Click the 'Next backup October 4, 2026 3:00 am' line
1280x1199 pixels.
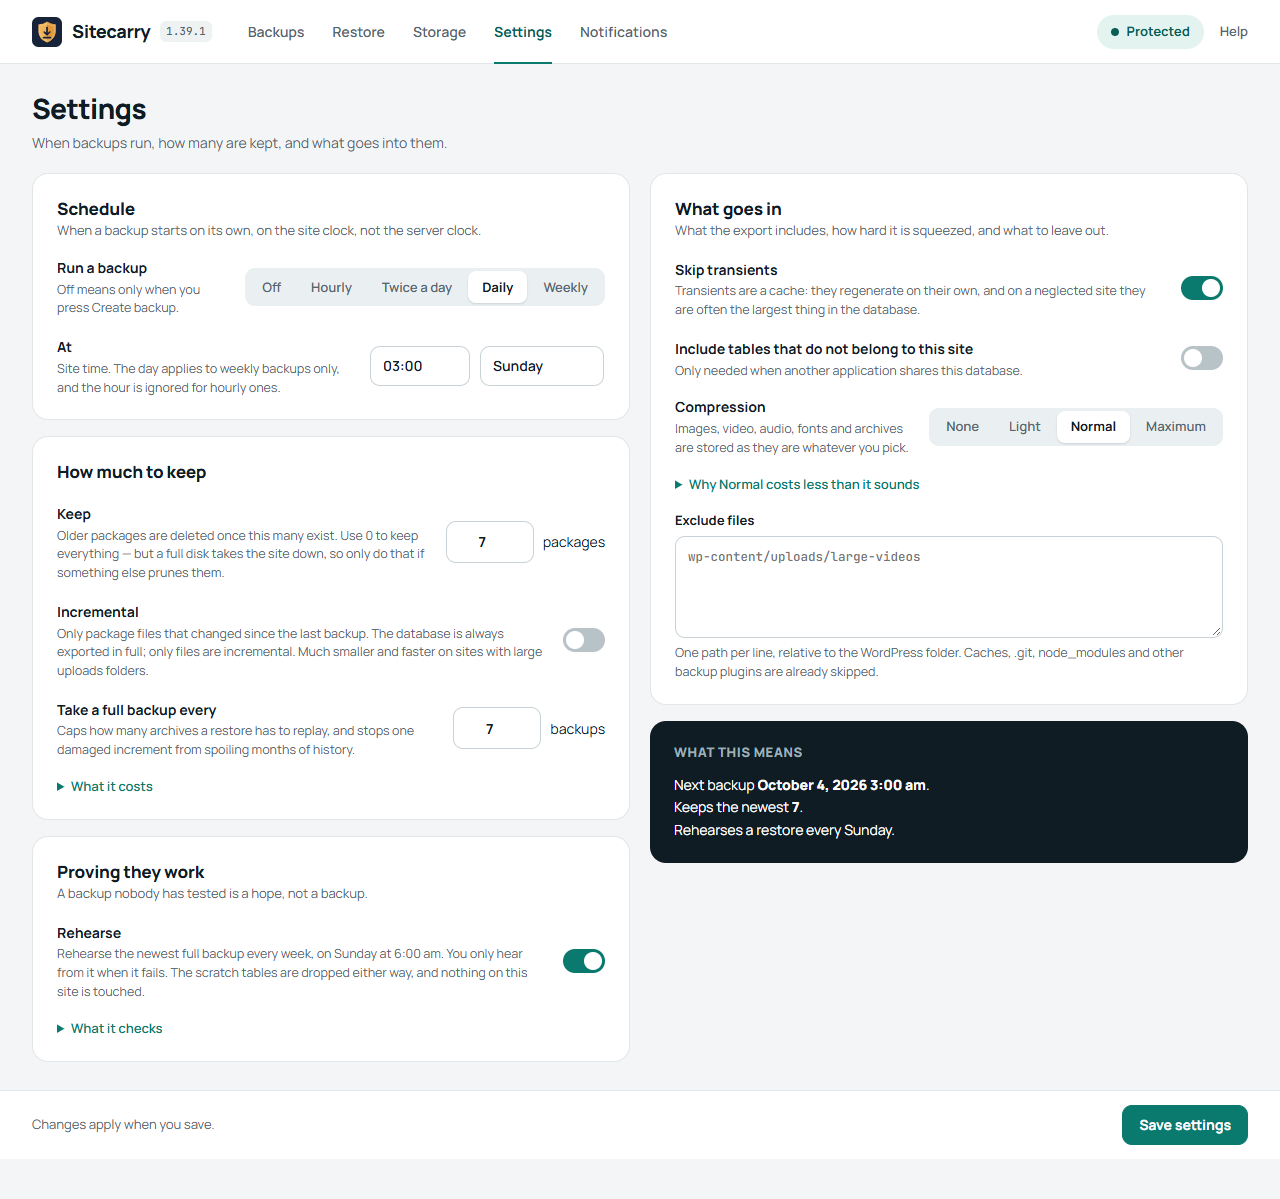pyautogui.click(x=802, y=785)
